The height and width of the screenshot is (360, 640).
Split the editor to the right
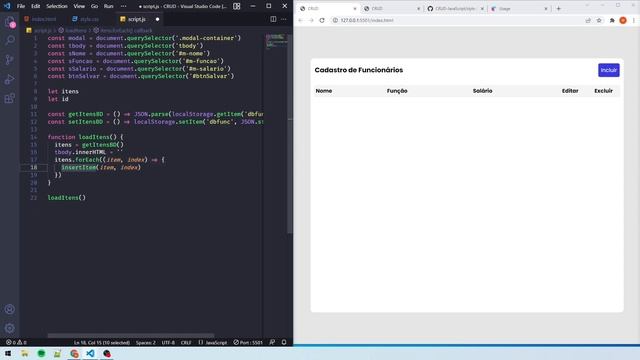click(x=273, y=19)
